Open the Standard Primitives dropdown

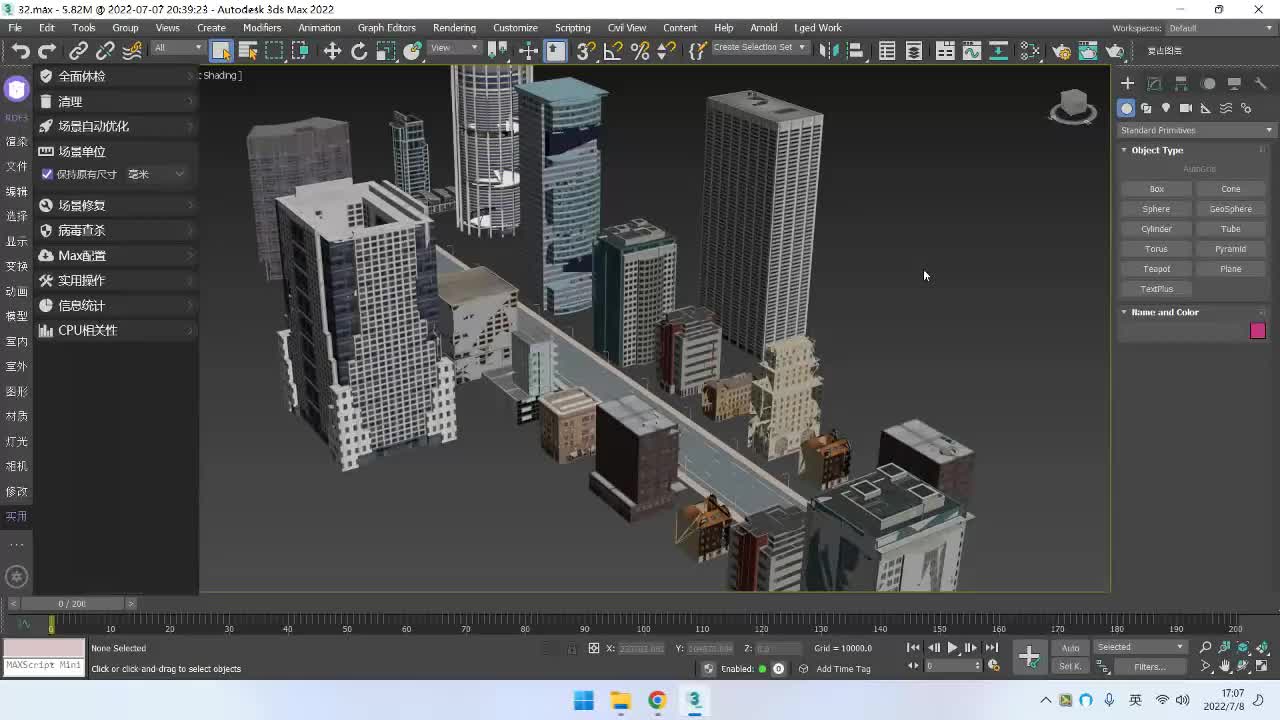1196,130
